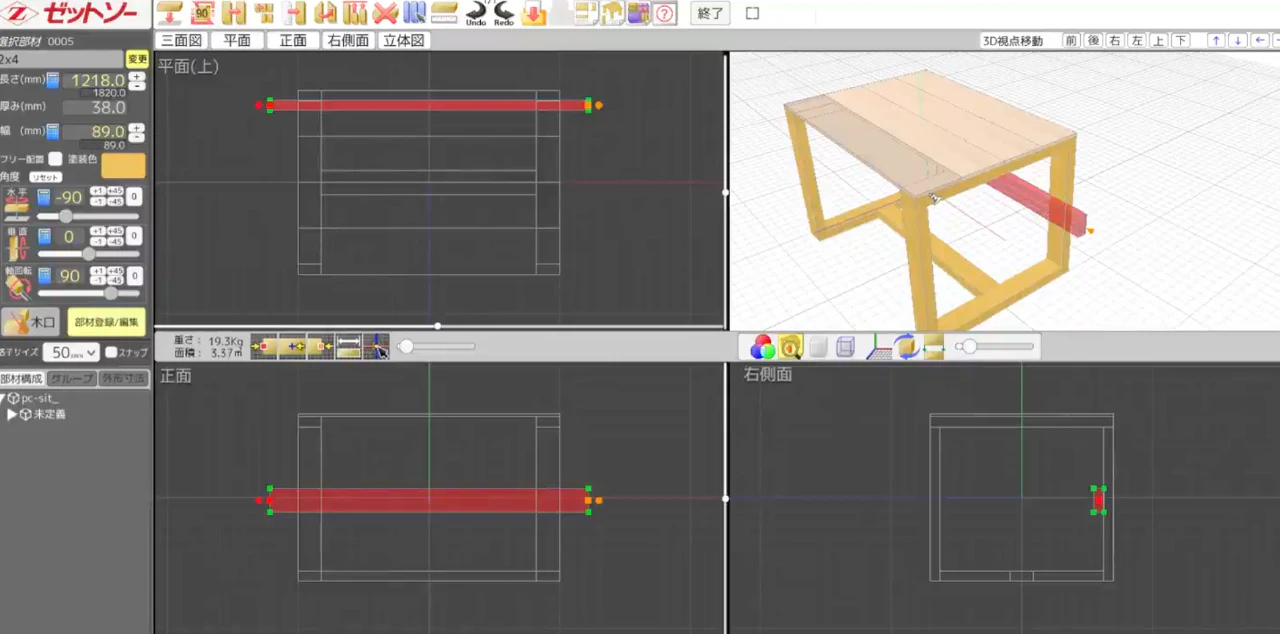Image resolution: width=1280 pixels, height=634 pixels.
Task: Switch to the 立体図 view tab
Action: point(404,41)
